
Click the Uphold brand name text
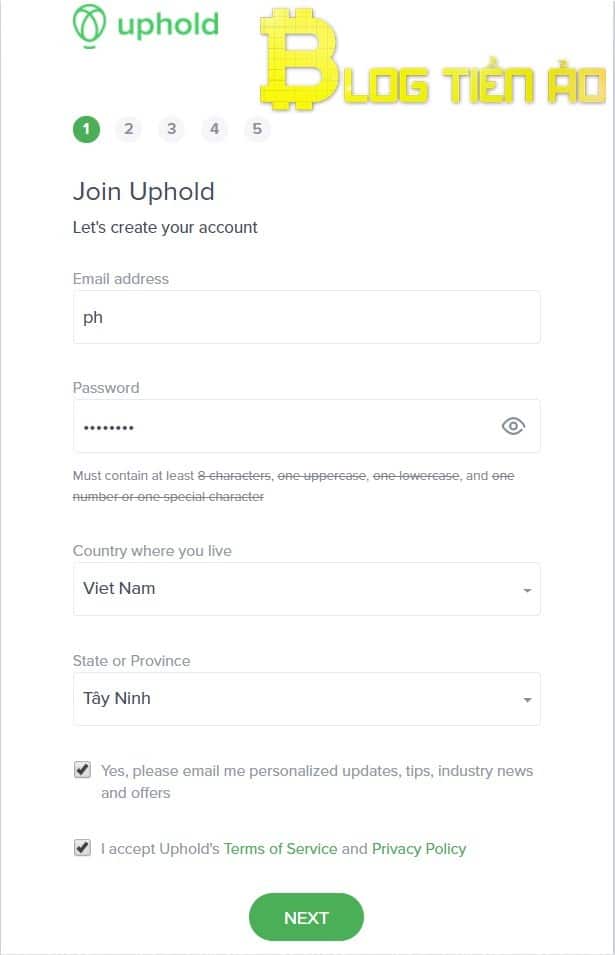[x=167, y=24]
